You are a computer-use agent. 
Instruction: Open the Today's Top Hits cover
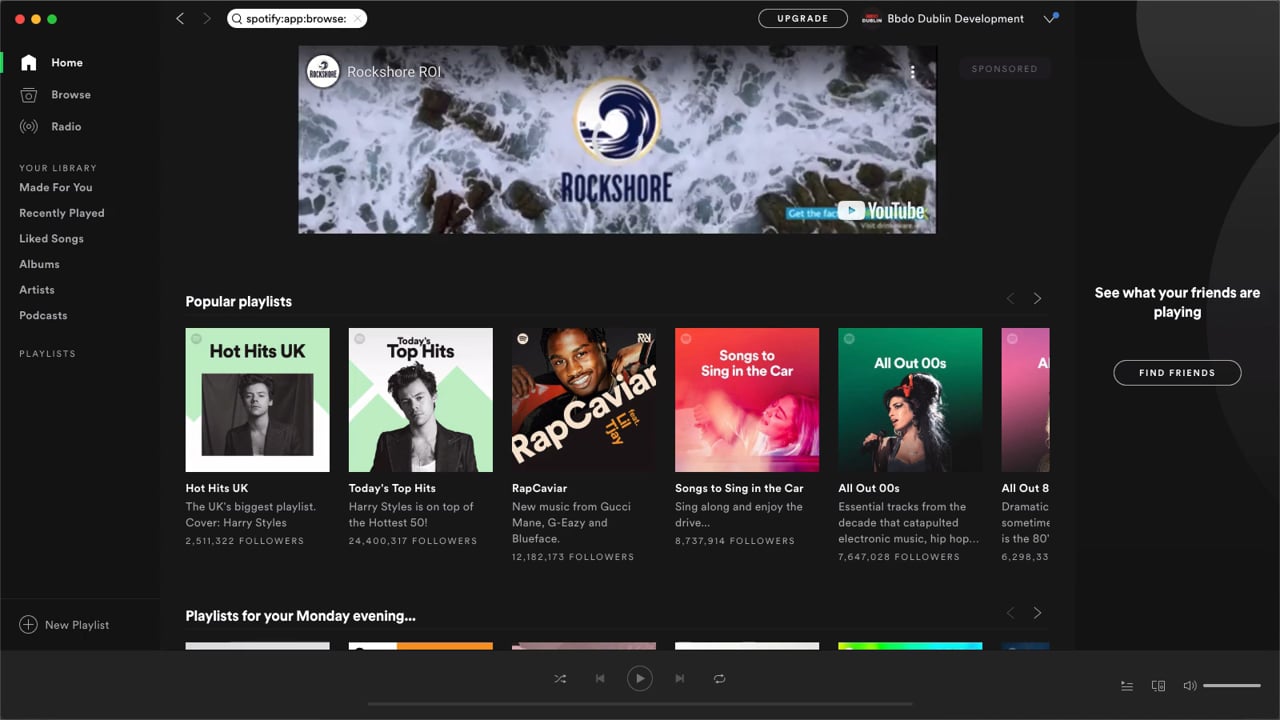tap(420, 400)
